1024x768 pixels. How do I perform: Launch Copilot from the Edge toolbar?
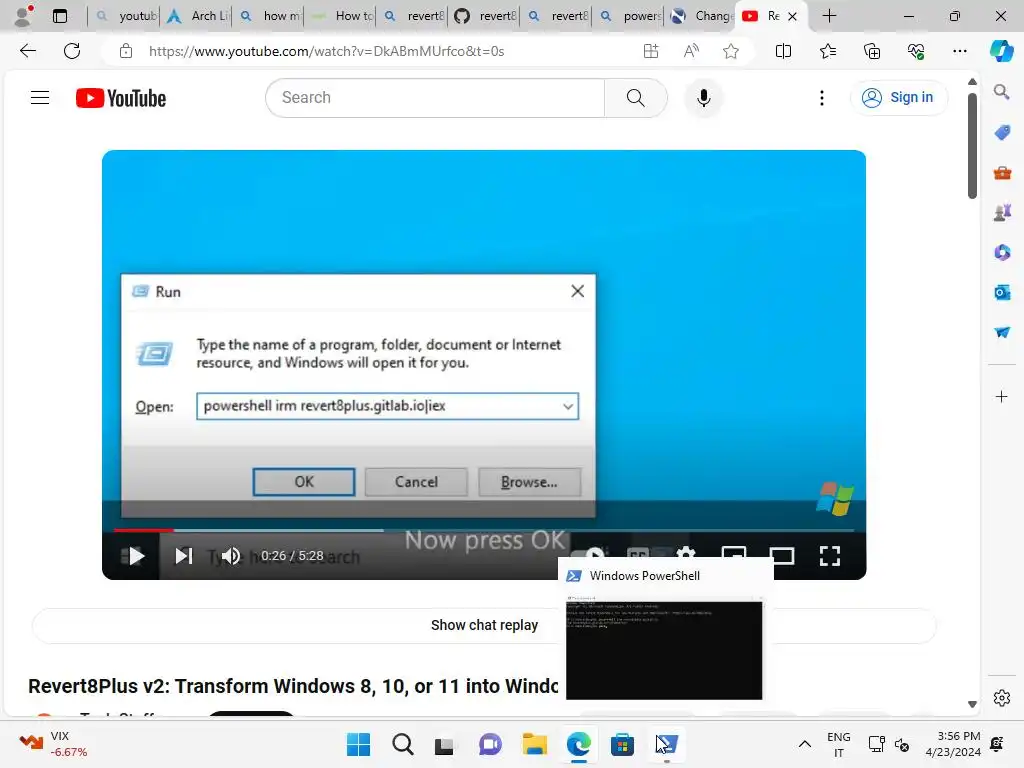(x=1000, y=51)
